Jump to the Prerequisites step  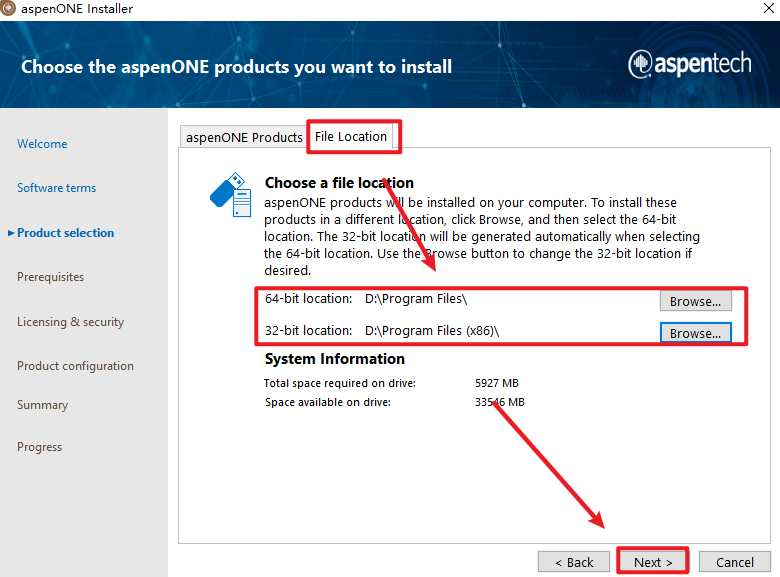(50, 277)
